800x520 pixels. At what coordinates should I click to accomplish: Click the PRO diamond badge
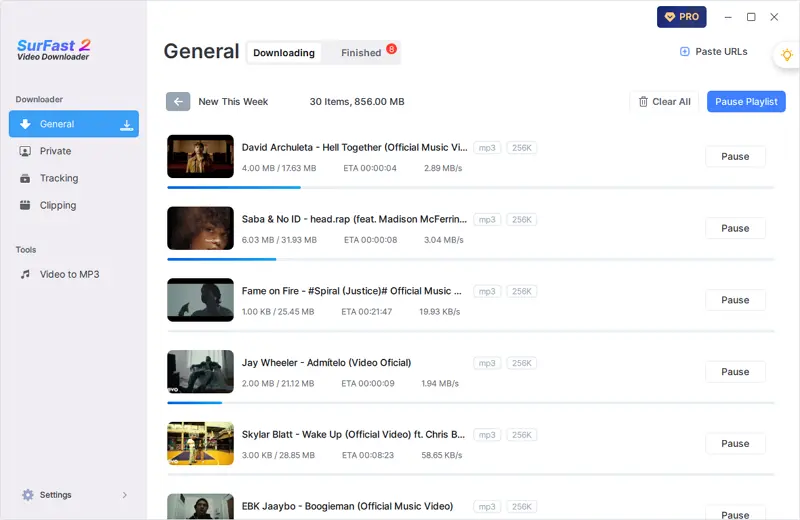pos(681,17)
